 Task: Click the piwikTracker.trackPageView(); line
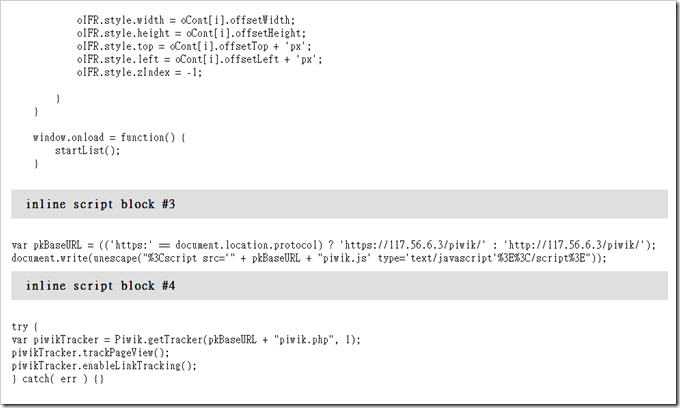point(91,353)
